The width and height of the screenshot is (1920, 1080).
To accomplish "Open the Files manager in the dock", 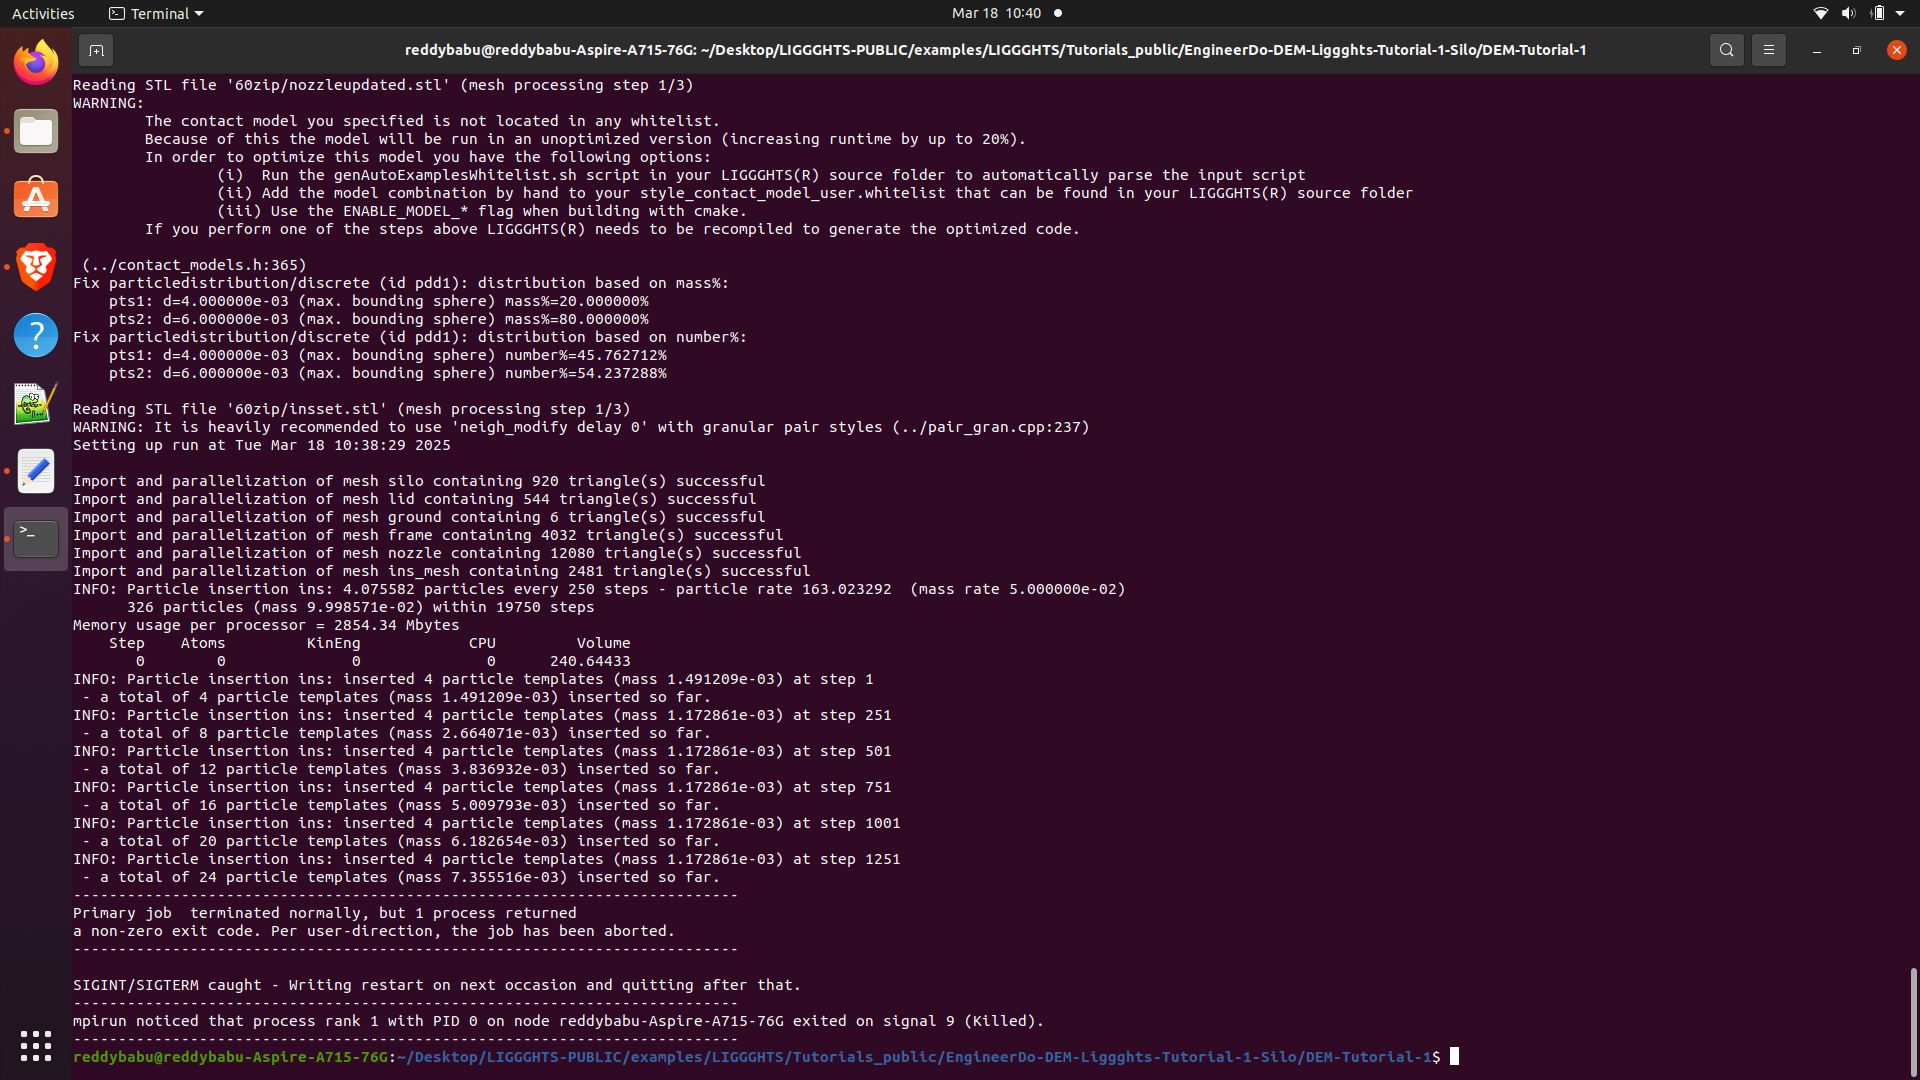I will (x=36, y=131).
